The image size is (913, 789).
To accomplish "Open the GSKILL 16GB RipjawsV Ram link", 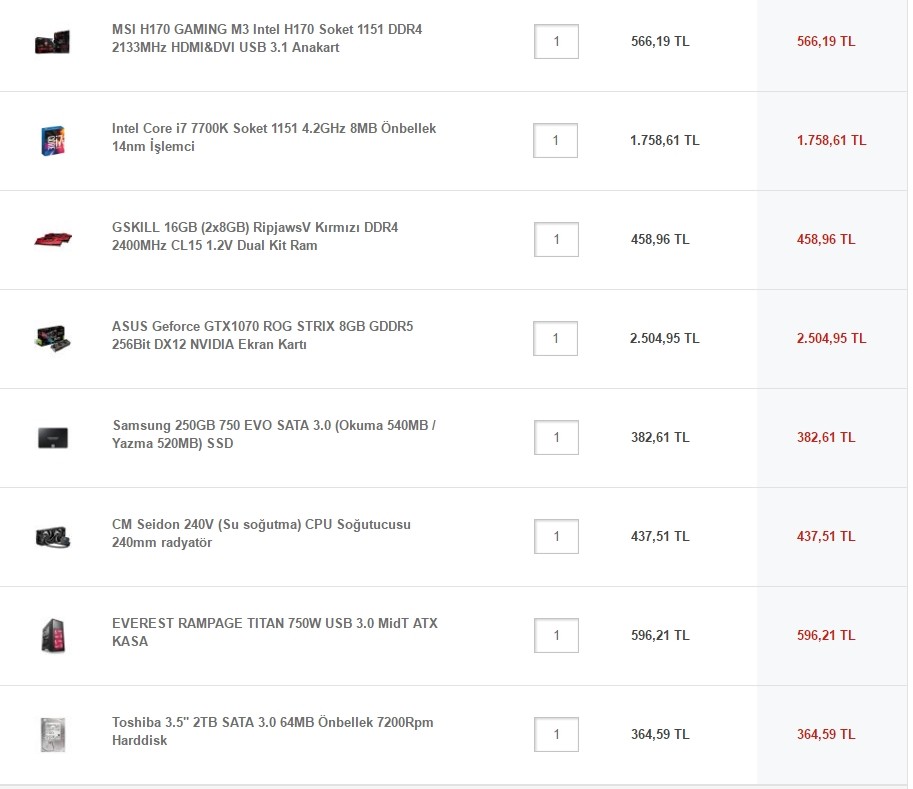I will [x=255, y=237].
